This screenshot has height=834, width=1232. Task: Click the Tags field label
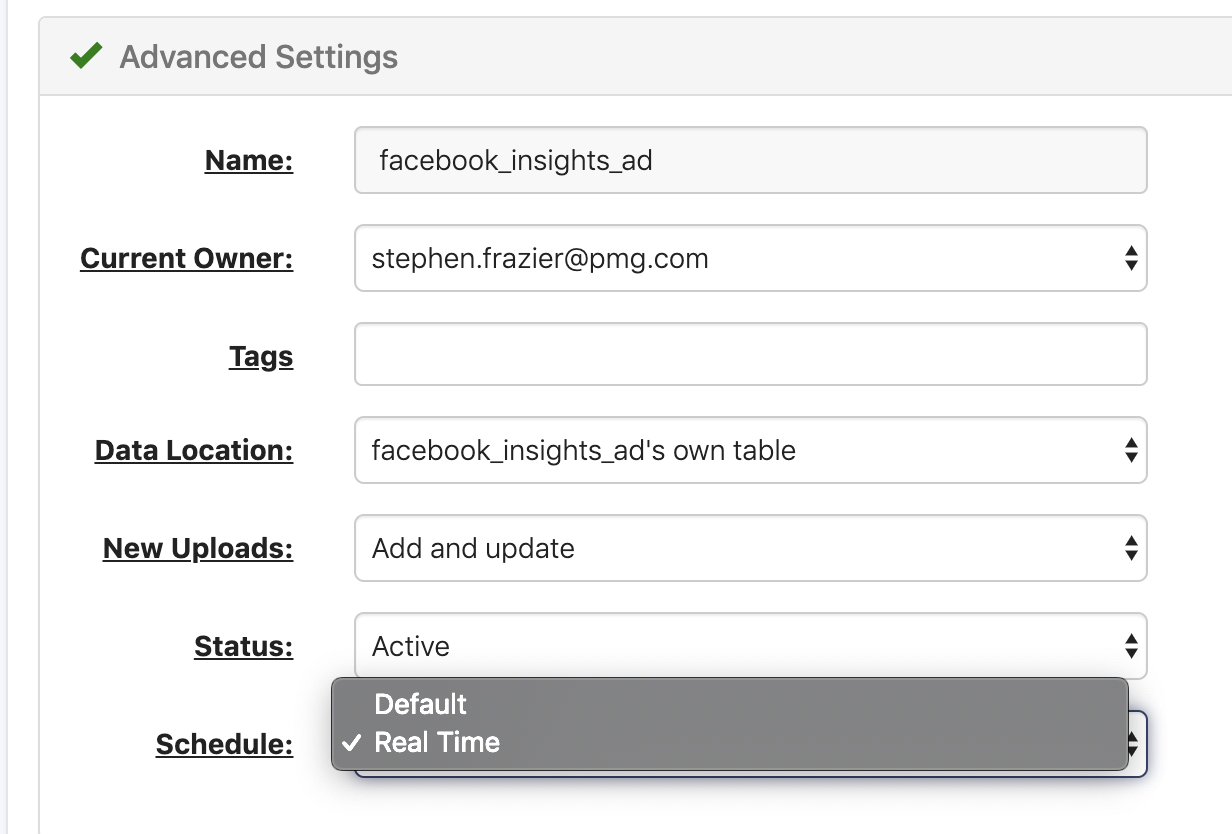pyautogui.click(x=260, y=357)
